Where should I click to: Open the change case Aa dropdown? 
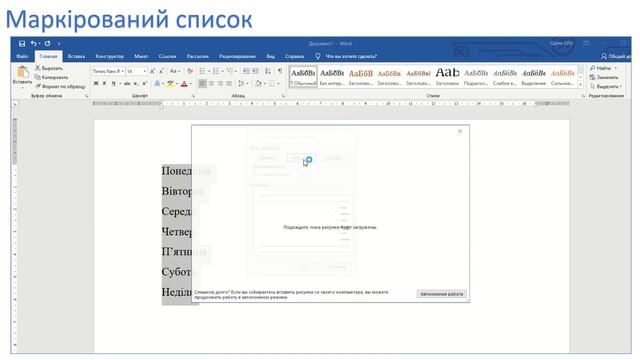174,71
